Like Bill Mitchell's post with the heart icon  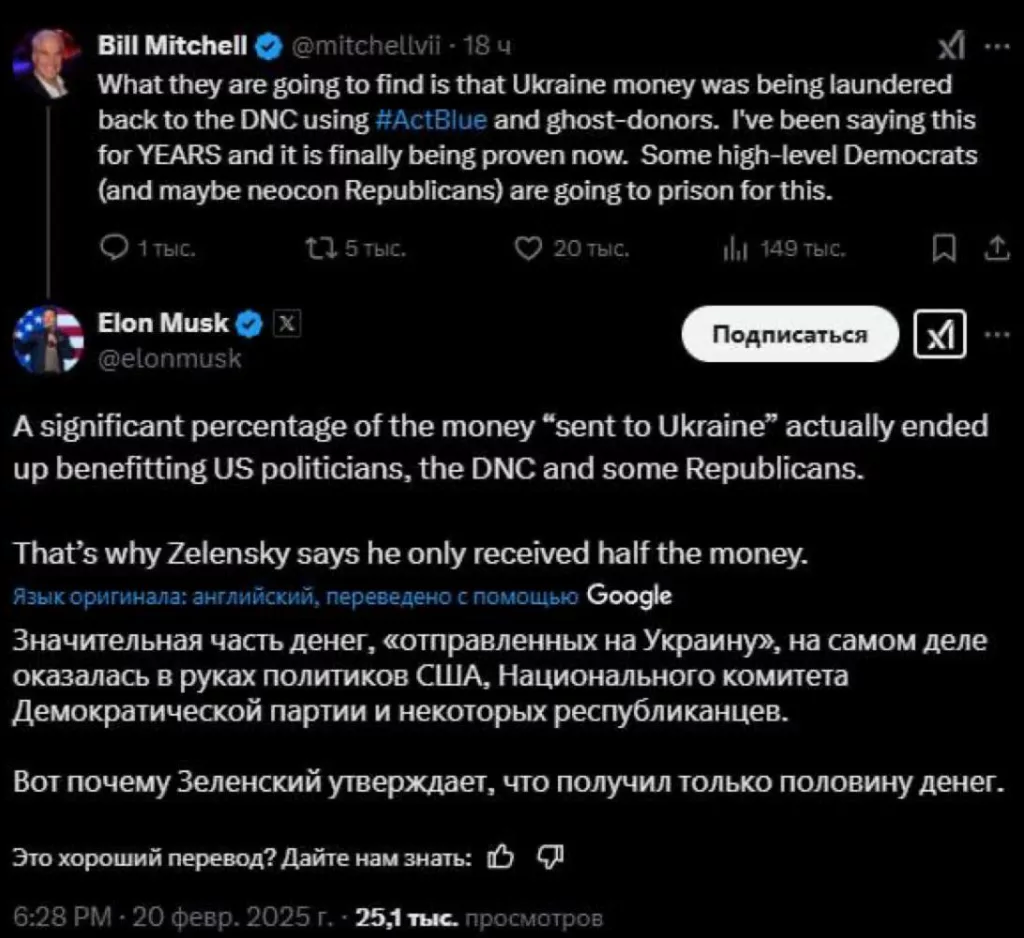(x=527, y=249)
